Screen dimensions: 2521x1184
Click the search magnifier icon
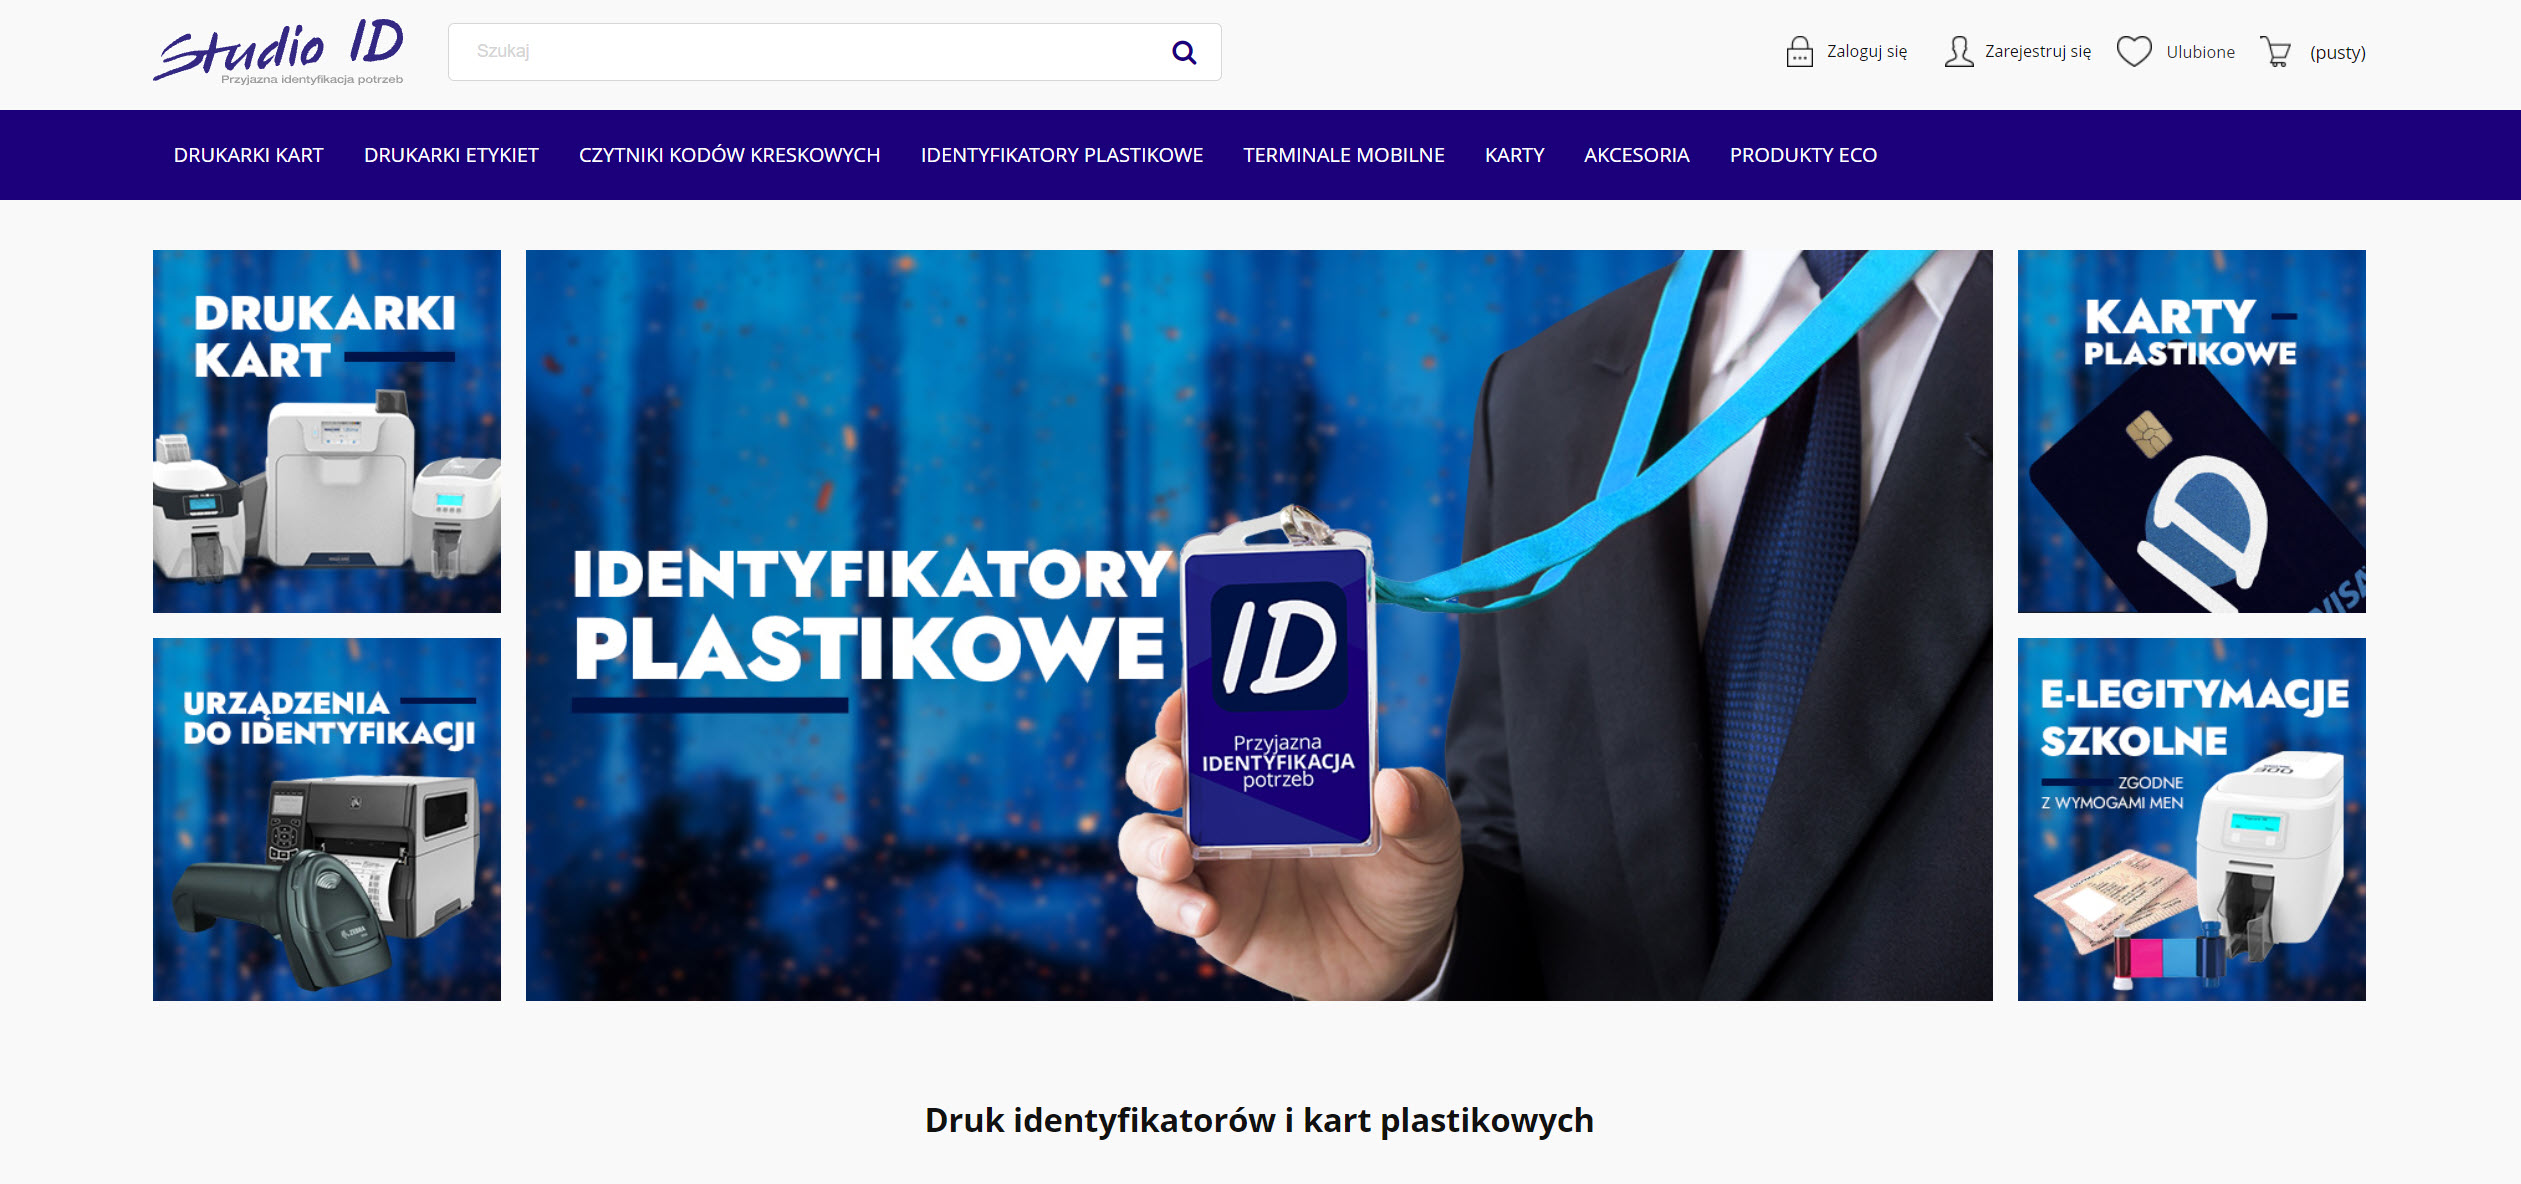tap(1185, 52)
